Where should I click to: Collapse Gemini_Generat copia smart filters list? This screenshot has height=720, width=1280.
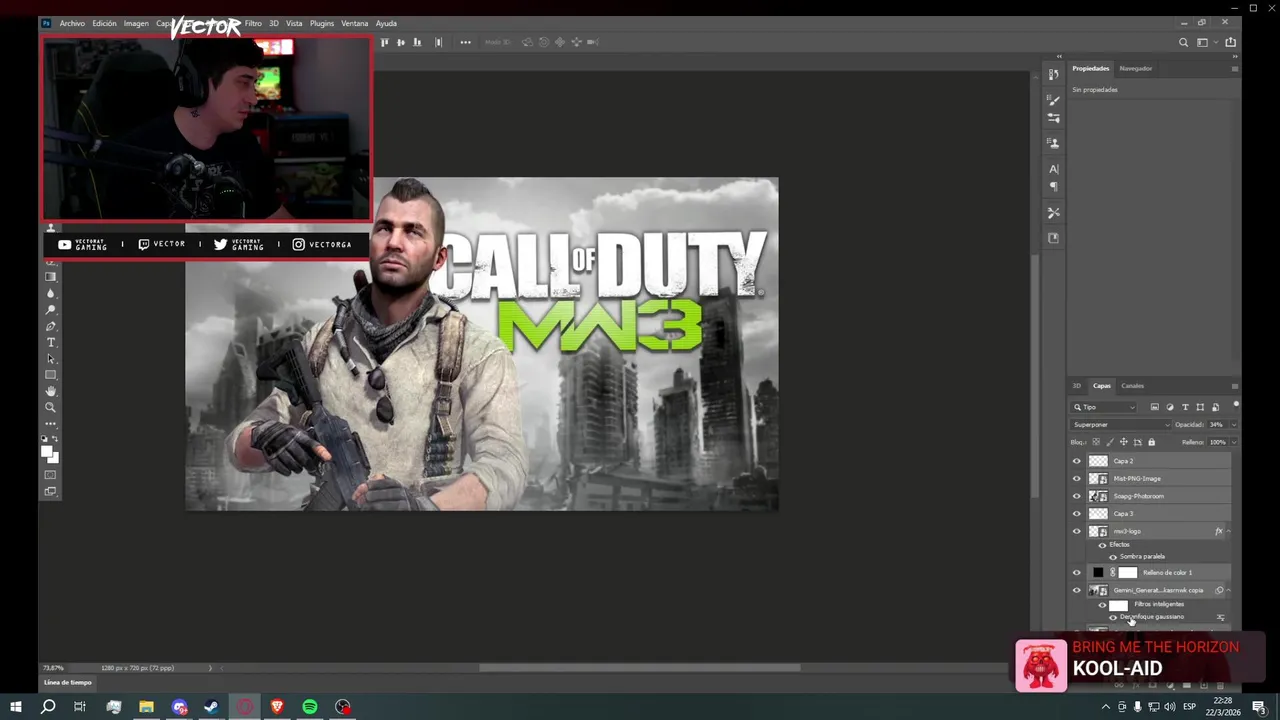[1229, 590]
